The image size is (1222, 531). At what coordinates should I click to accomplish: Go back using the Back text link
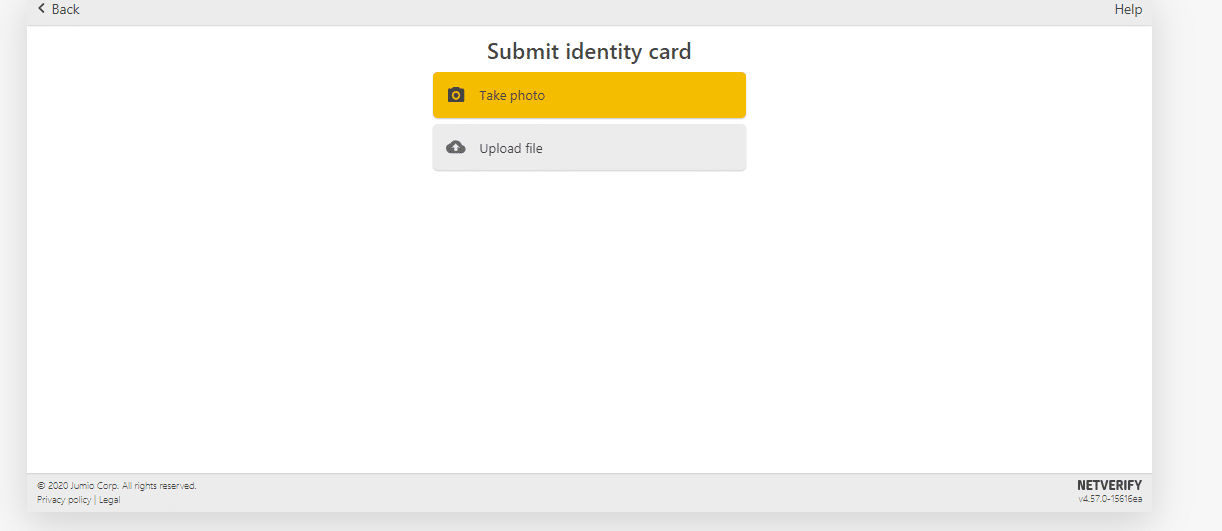tap(65, 9)
